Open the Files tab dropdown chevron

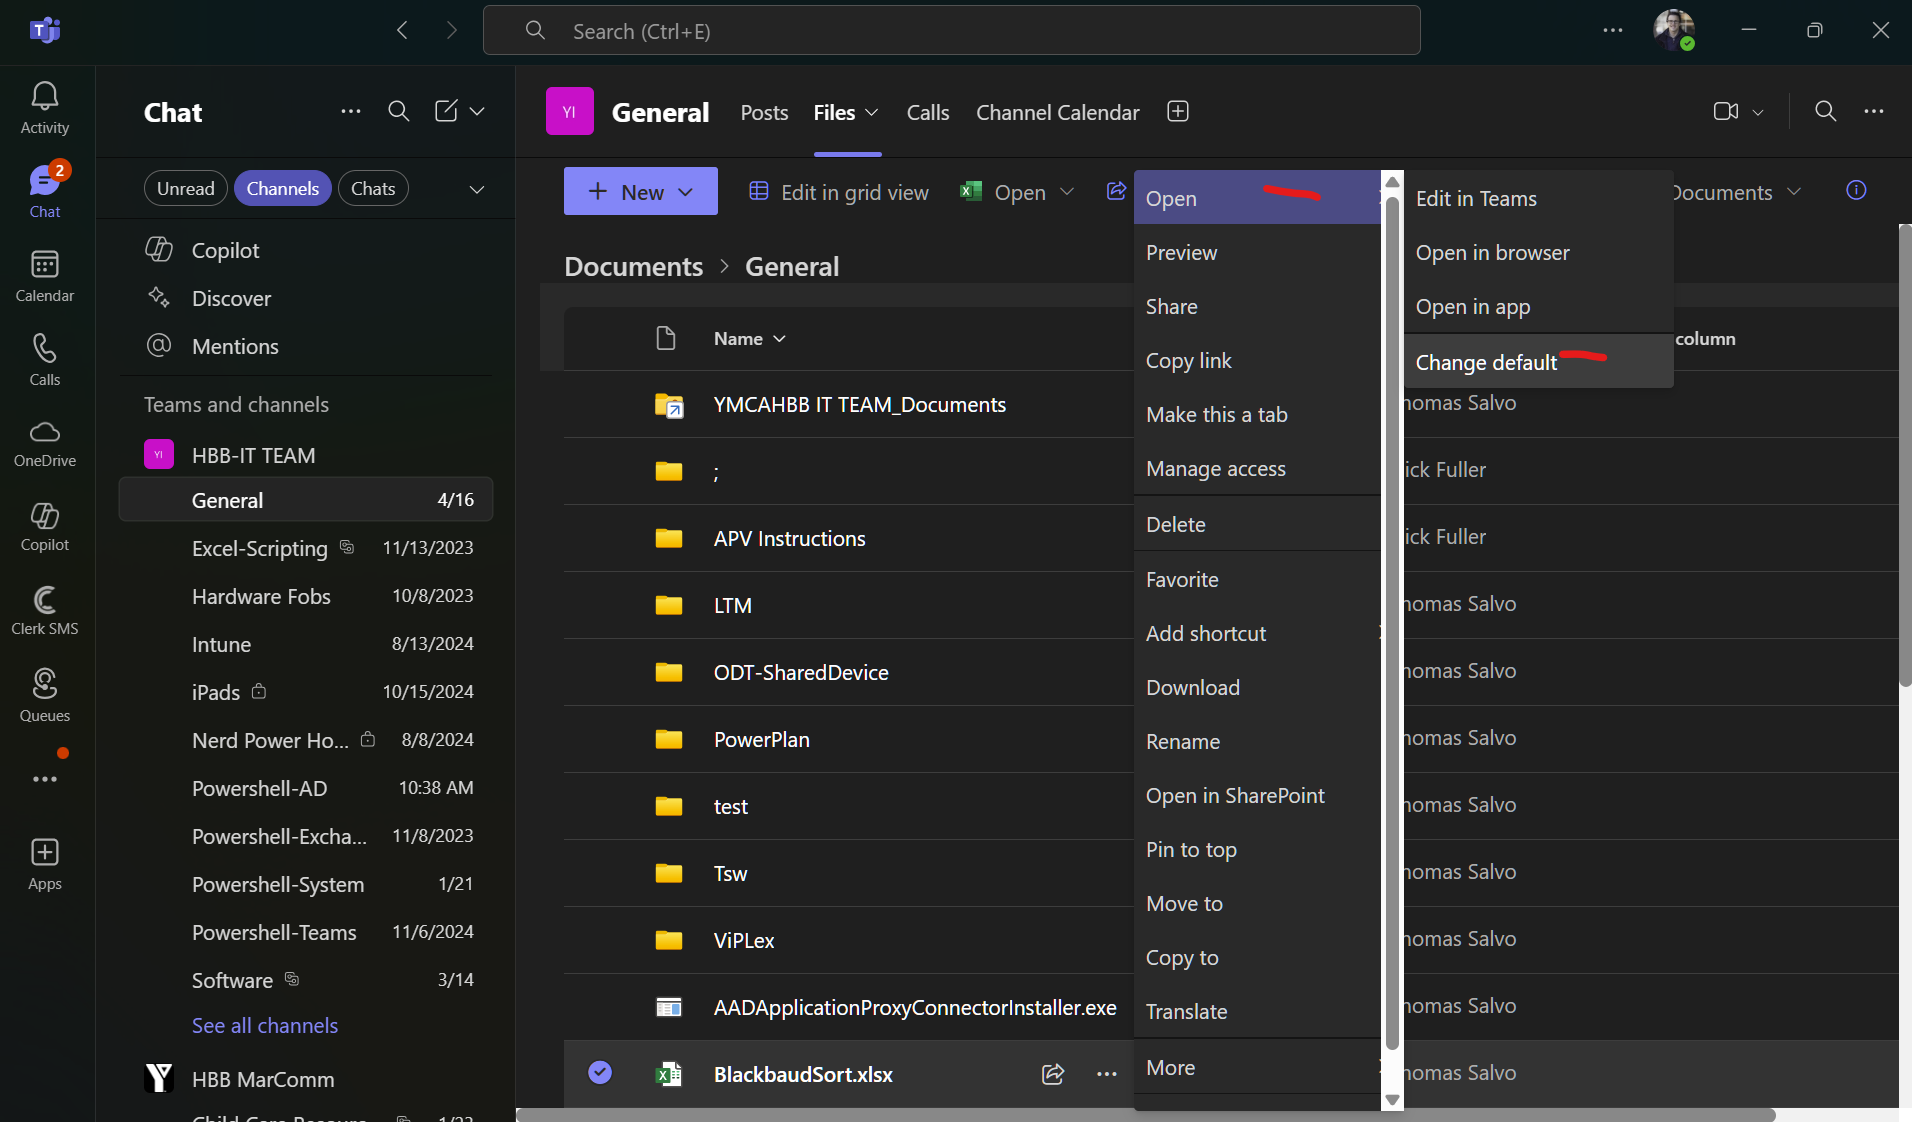pyautogui.click(x=872, y=113)
